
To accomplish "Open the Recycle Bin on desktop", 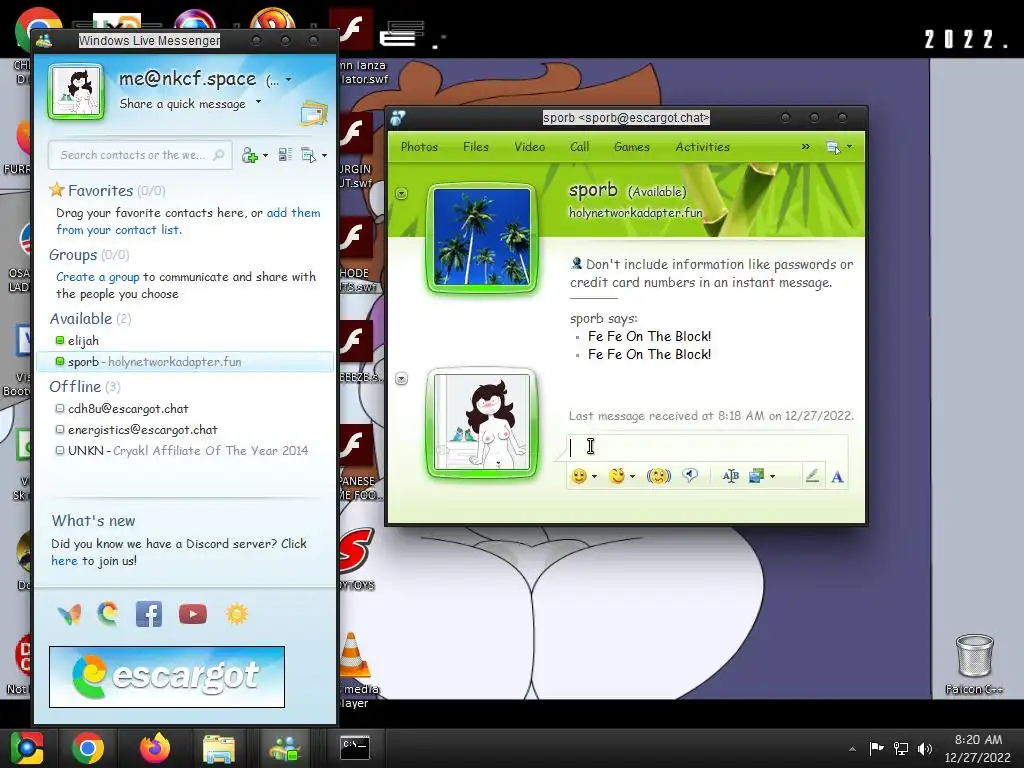I will (974, 664).
